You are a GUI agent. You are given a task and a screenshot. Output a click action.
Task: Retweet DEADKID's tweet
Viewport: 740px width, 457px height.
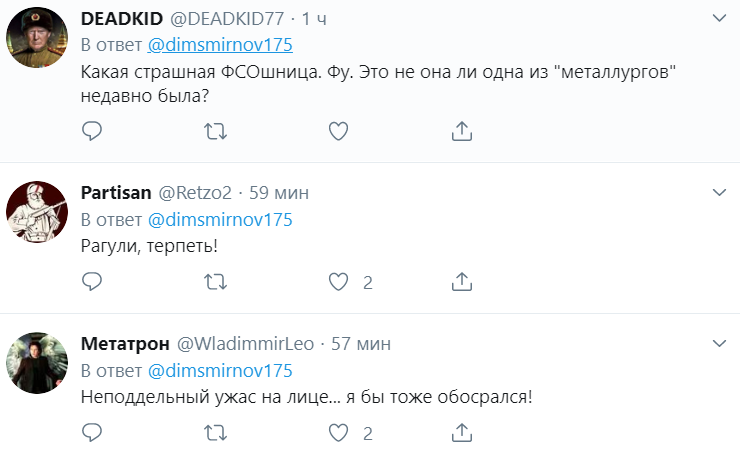[x=214, y=131]
